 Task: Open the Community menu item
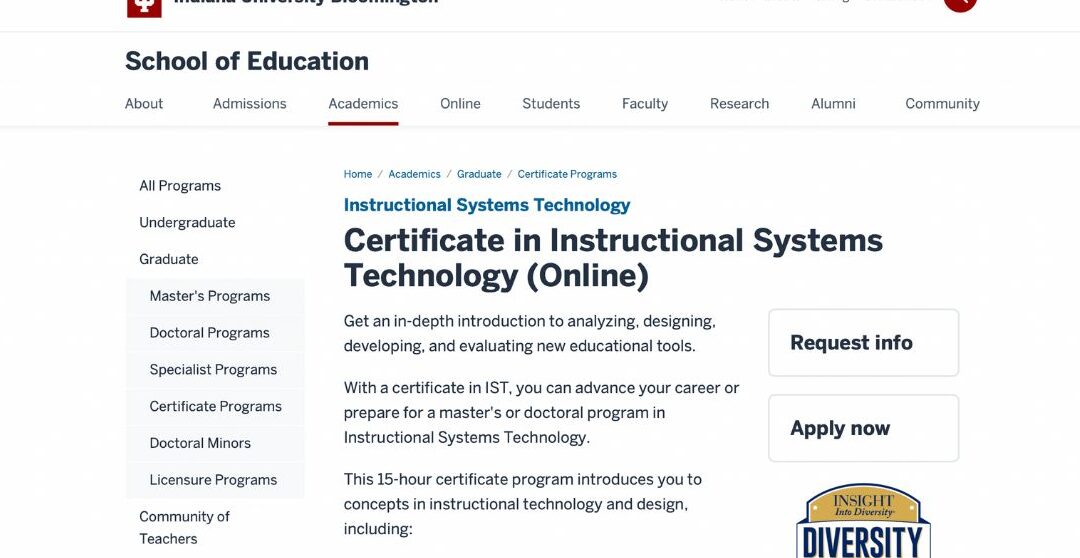pyautogui.click(x=942, y=103)
